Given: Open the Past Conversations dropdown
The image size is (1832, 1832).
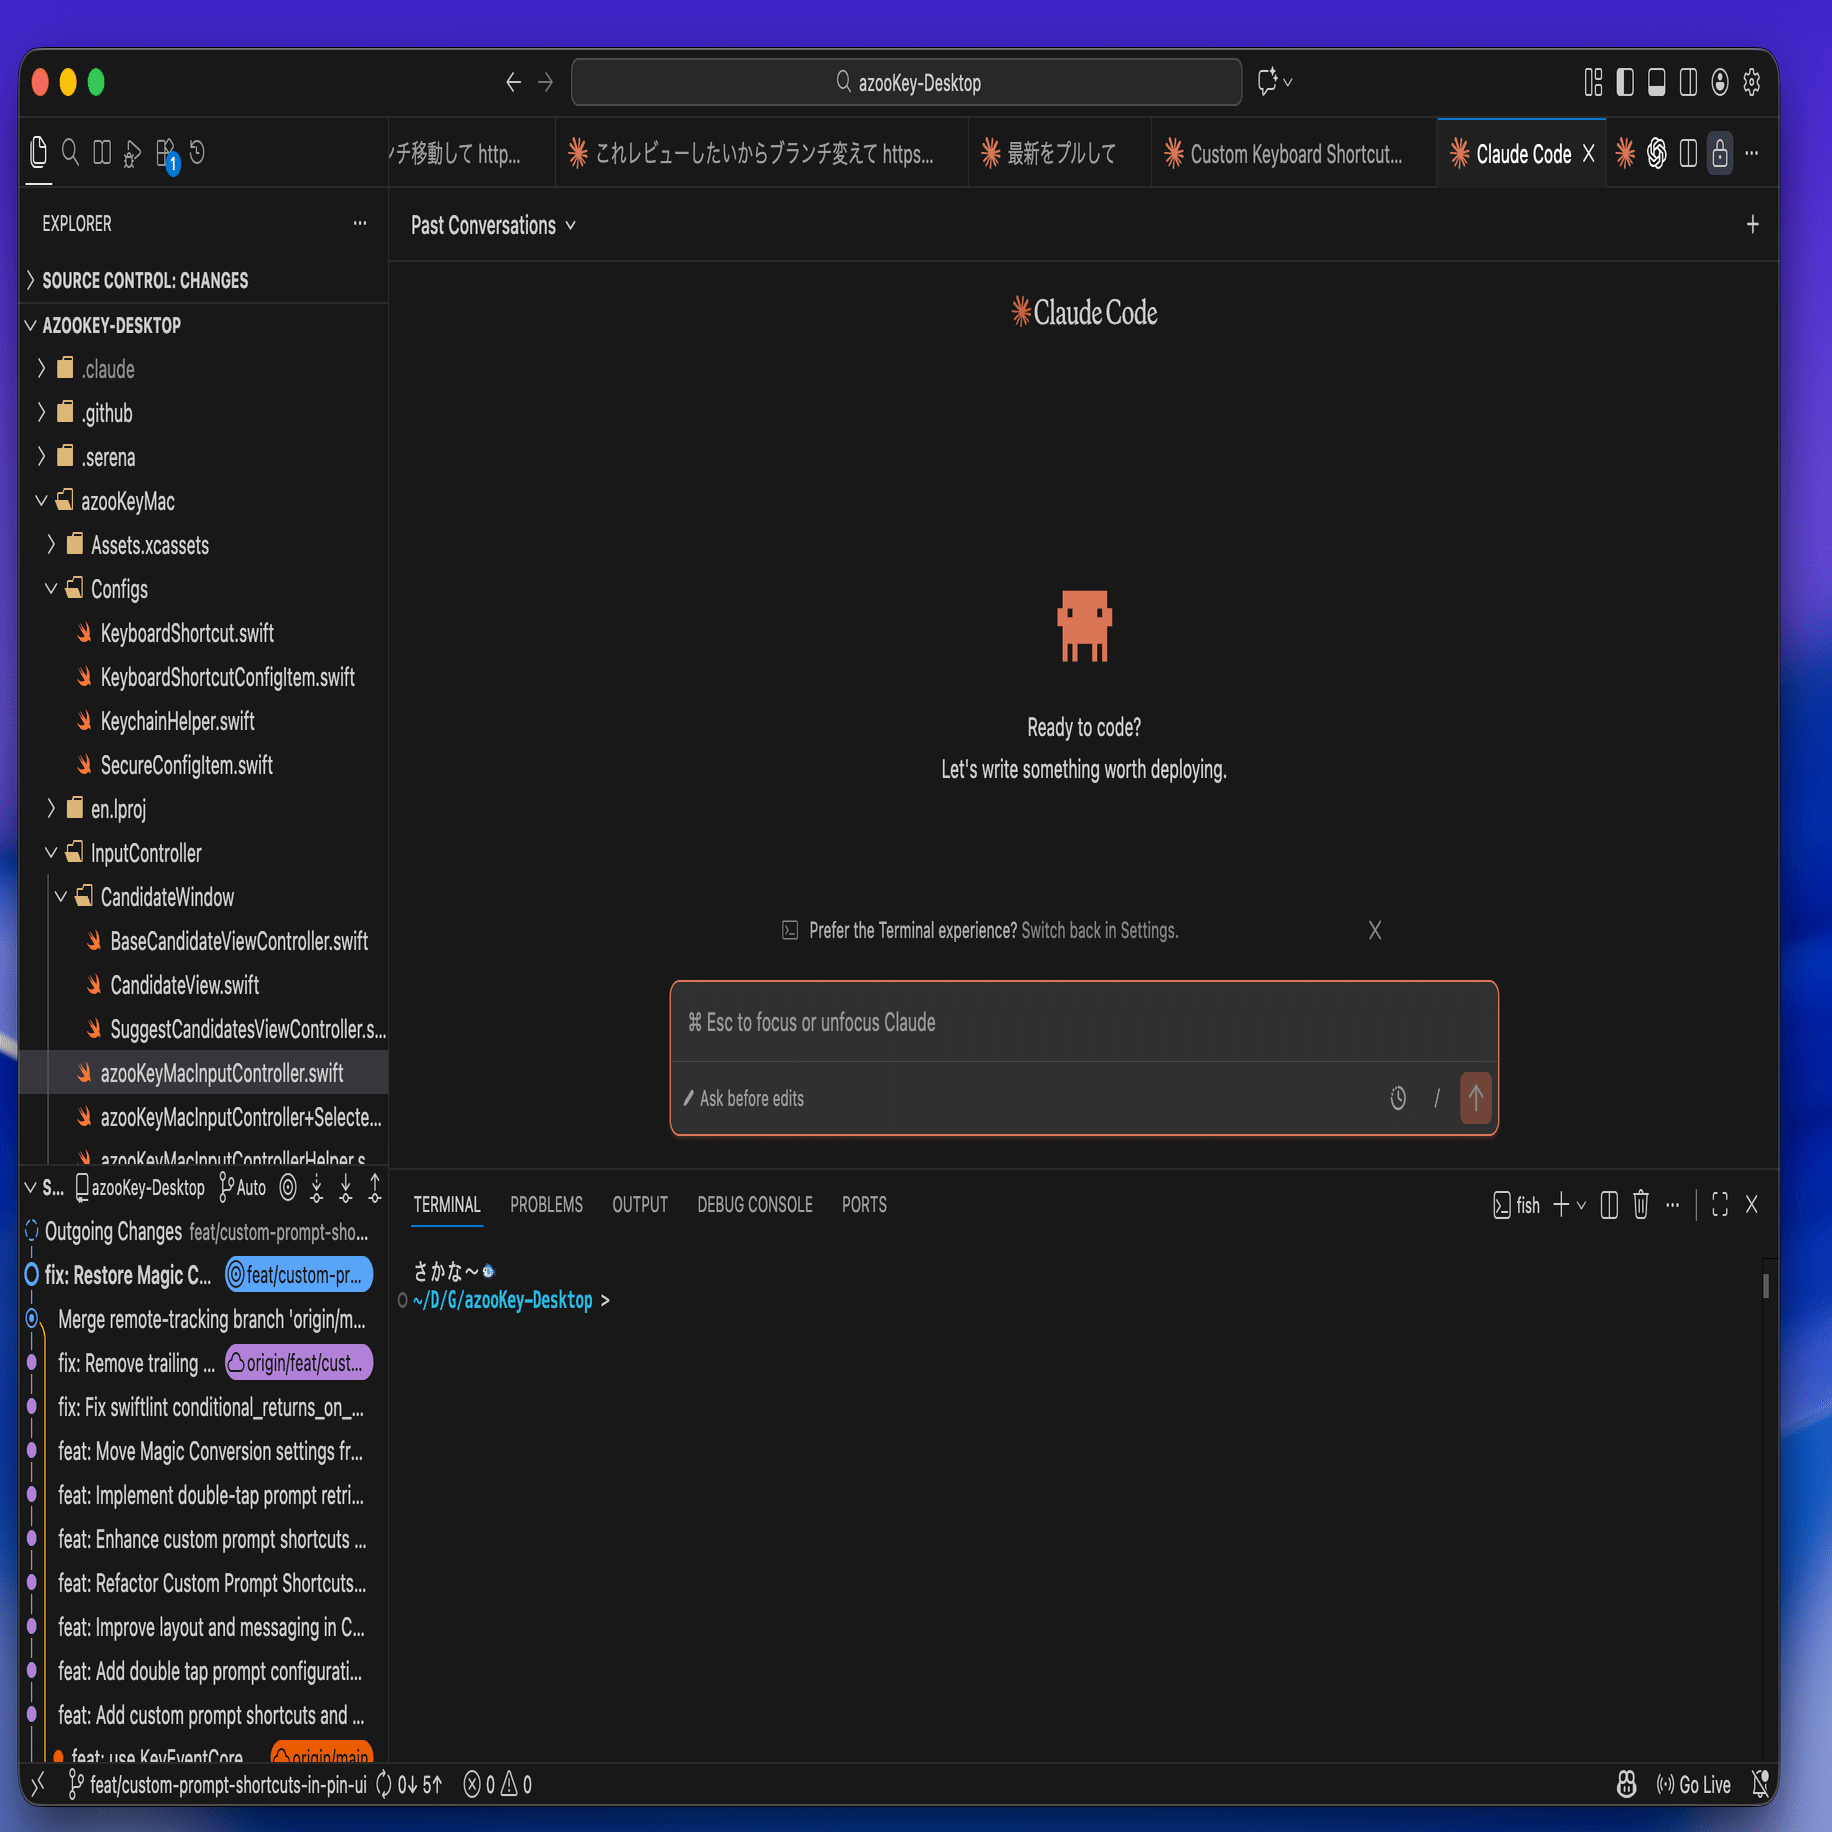Looking at the screenshot, I should (493, 225).
